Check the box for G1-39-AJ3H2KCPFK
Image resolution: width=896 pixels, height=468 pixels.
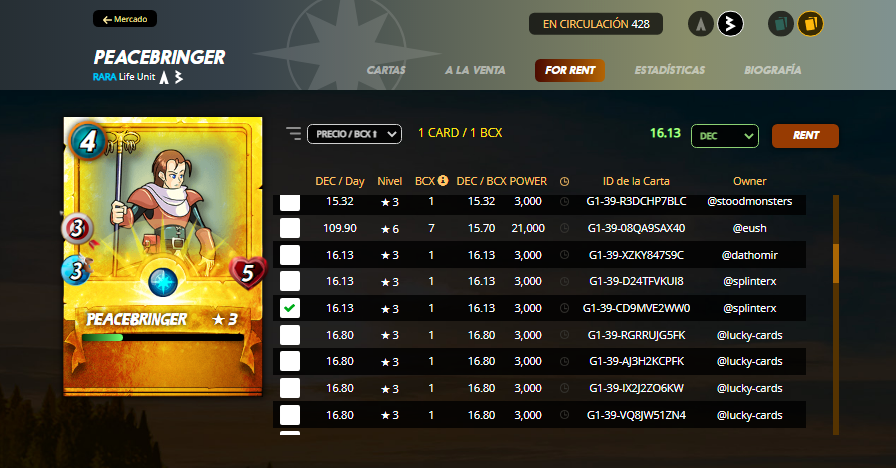pos(290,361)
